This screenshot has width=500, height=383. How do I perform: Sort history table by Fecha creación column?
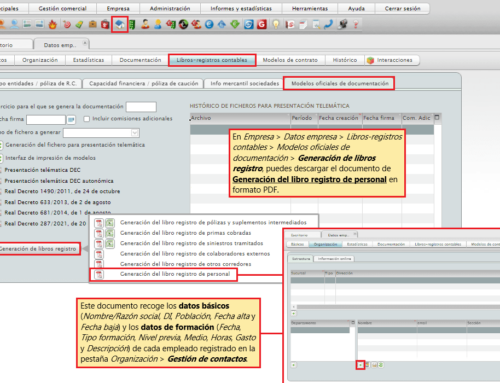pos(340,118)
